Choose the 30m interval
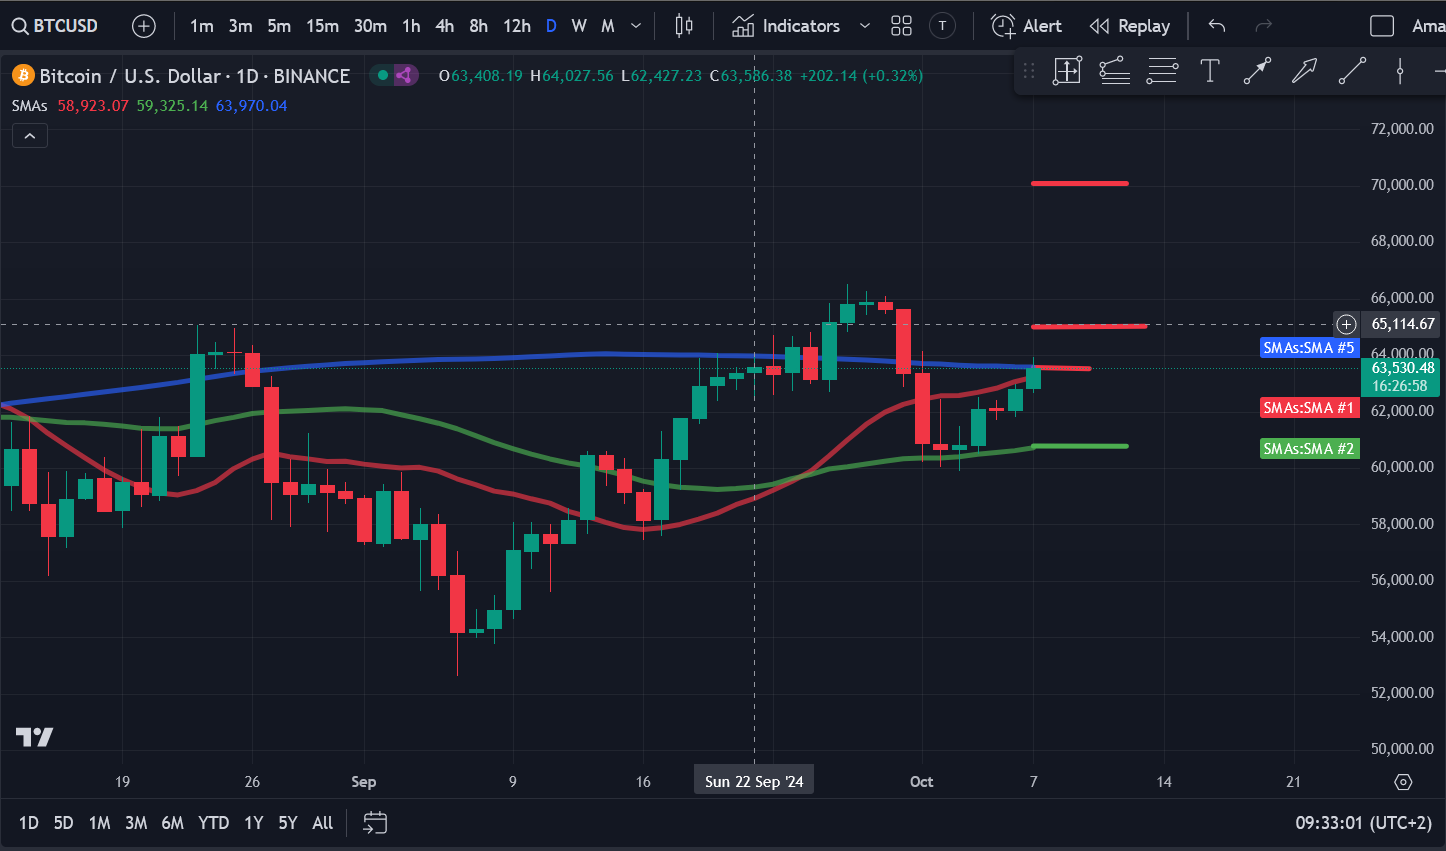The image size is (1446, 851). pyautogui.click(x=370, y=26)
